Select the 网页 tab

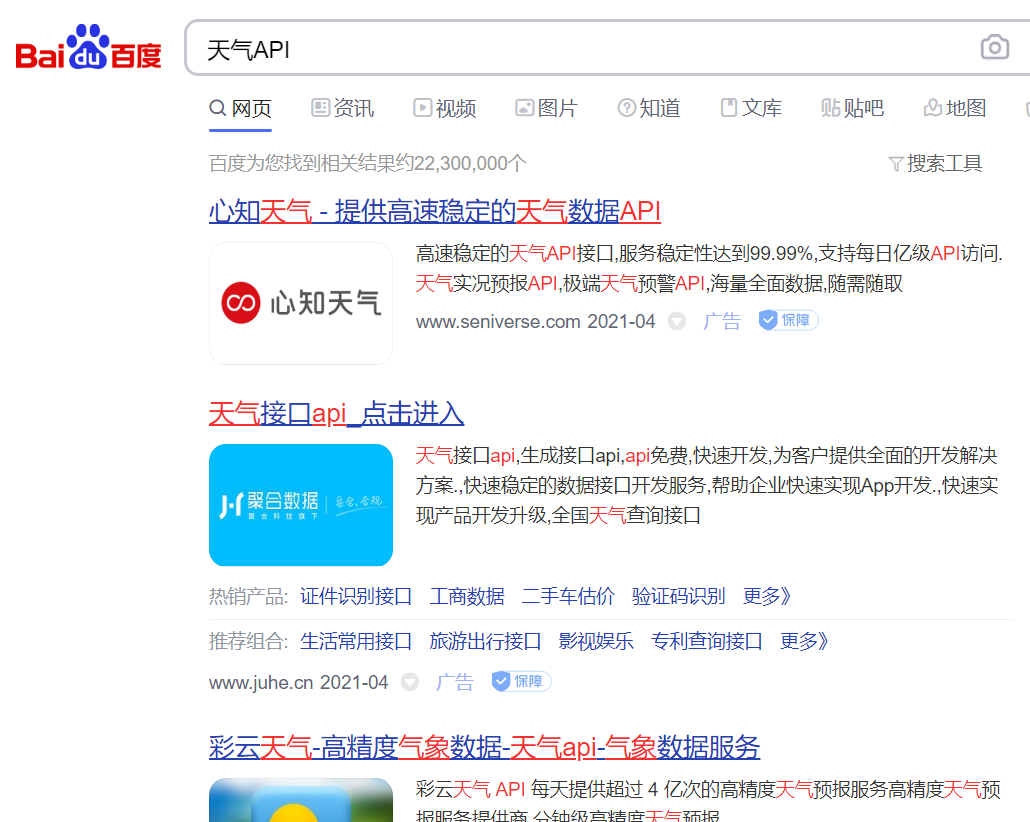pyautogui.click(x=240, y=108)
